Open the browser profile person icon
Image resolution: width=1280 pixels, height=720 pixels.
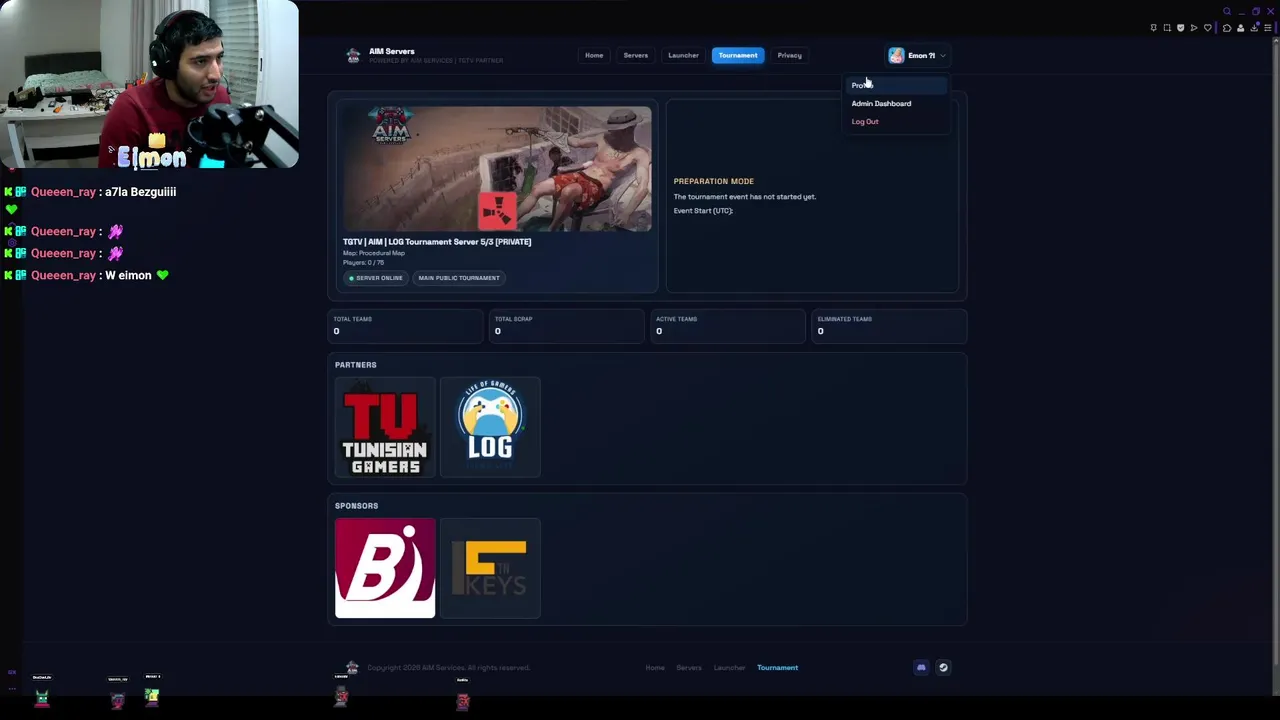tap(1241, 28)
